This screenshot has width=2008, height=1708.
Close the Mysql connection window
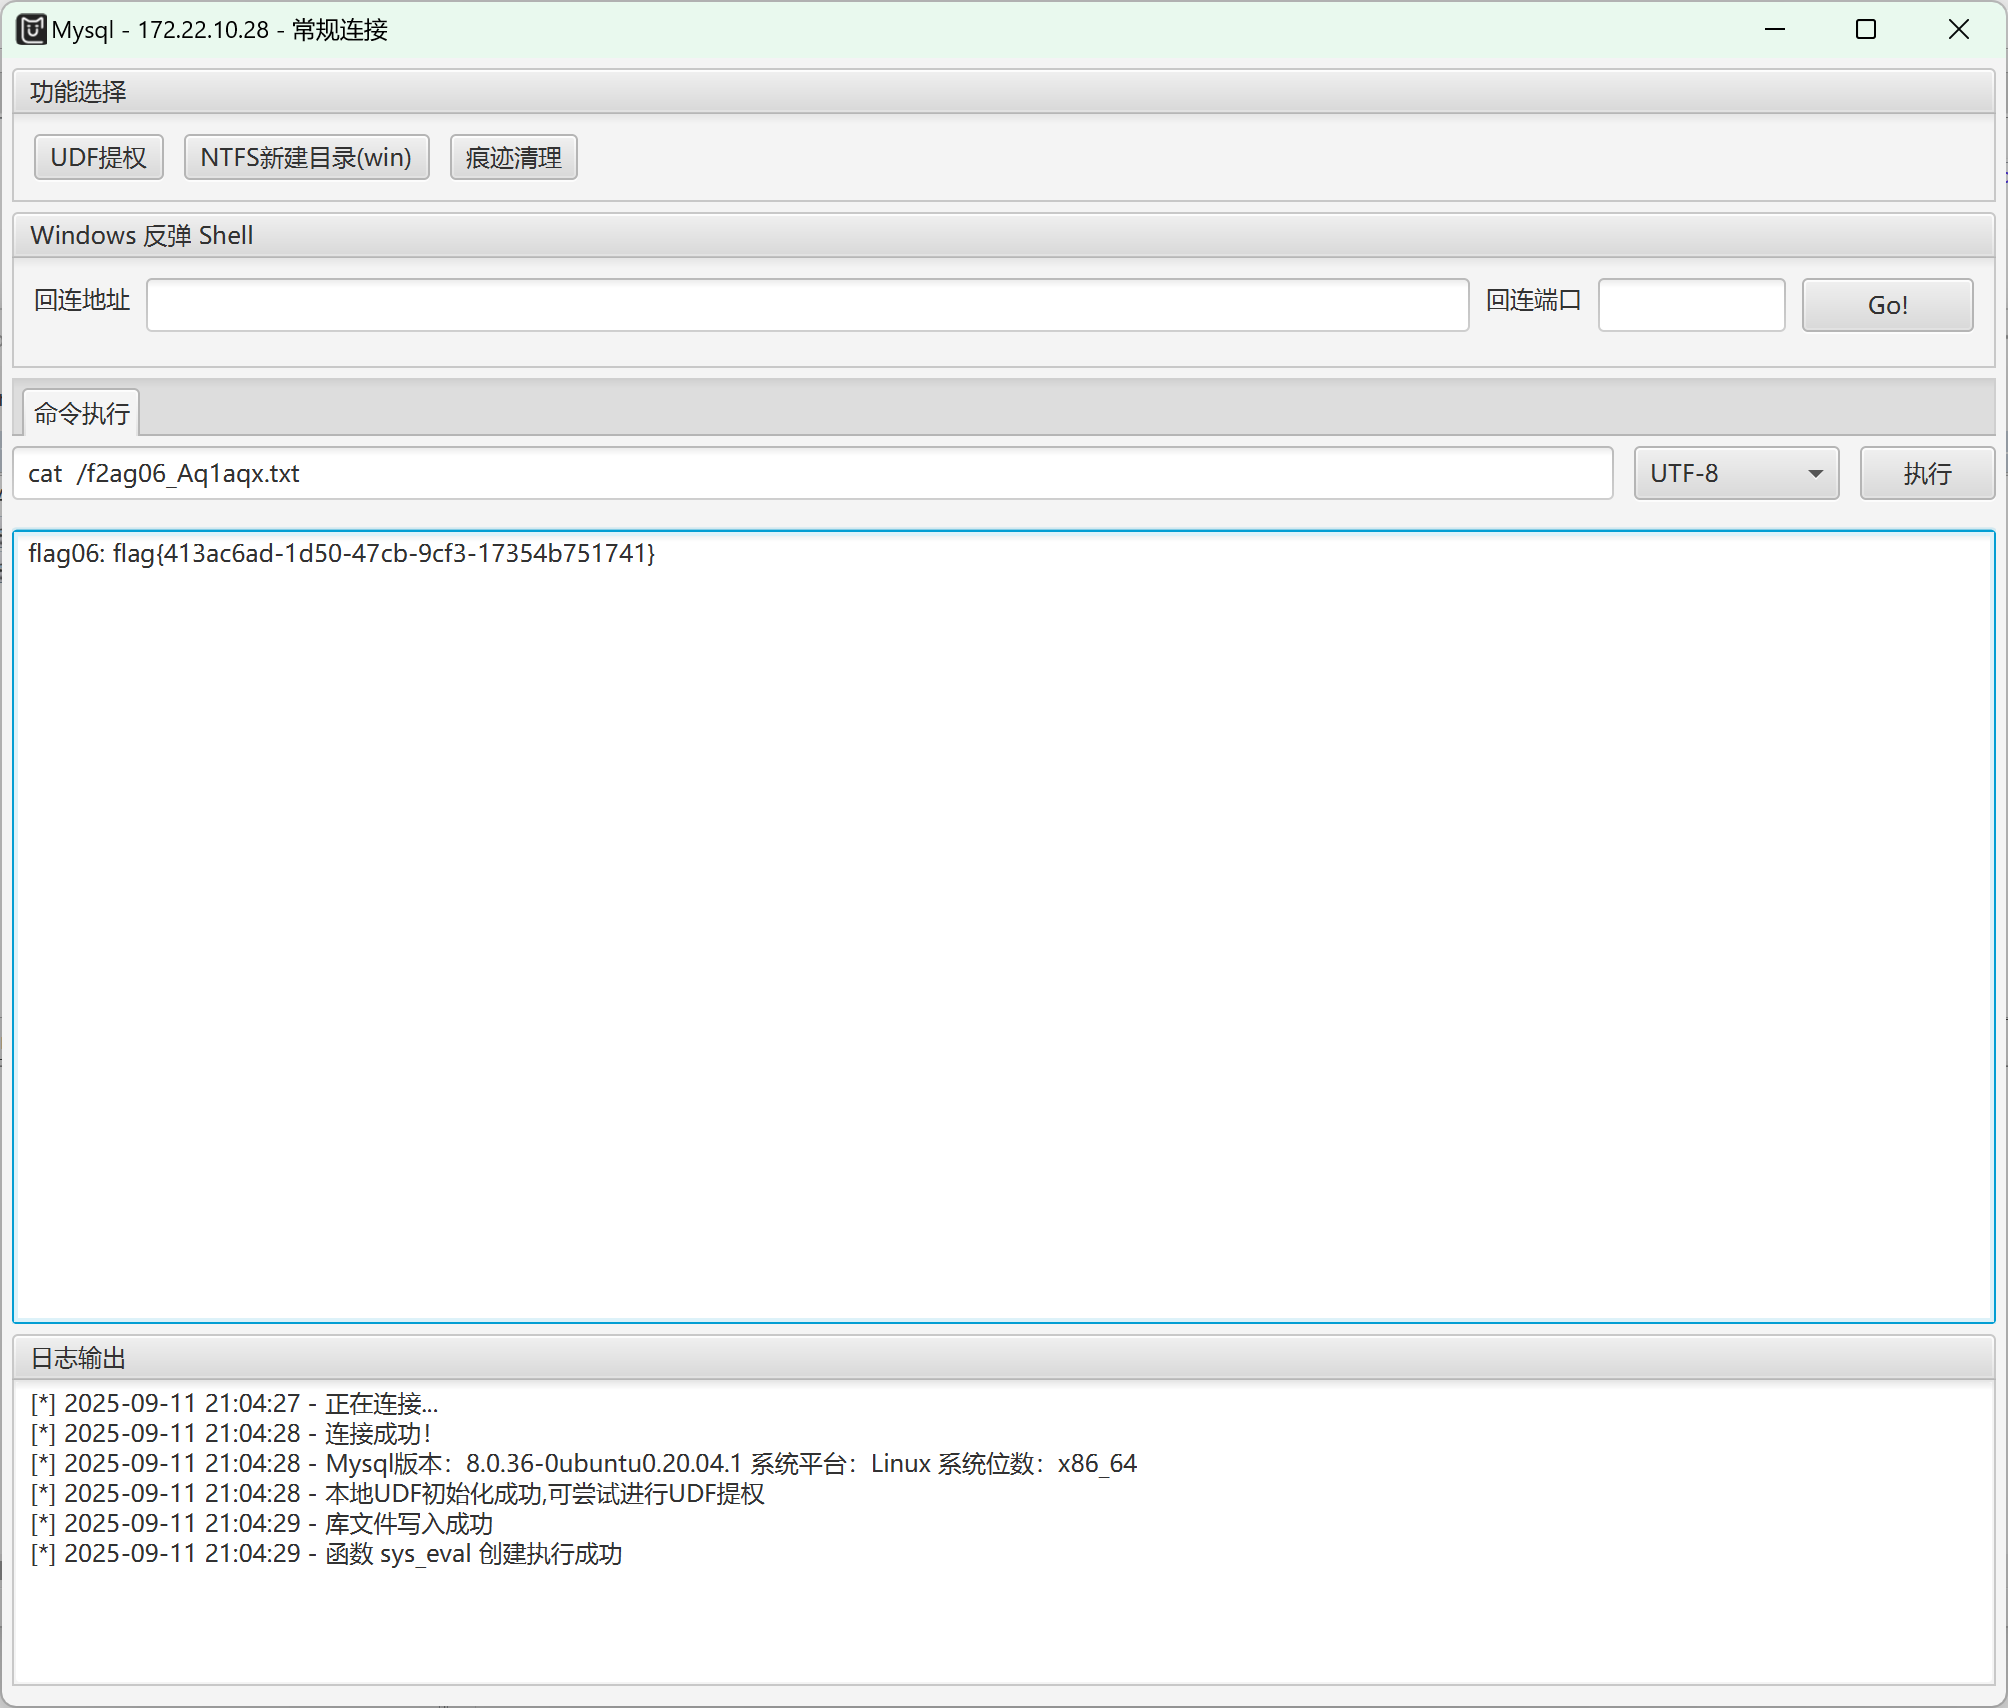[x=1958, y=30]
